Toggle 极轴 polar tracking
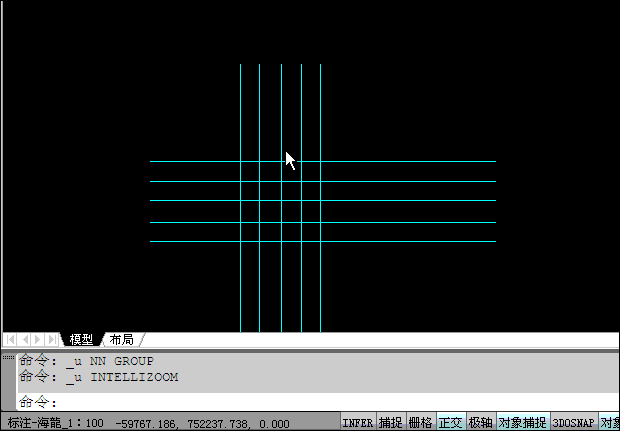This screenshot has height=431, width=620. (x=481, y=423)
